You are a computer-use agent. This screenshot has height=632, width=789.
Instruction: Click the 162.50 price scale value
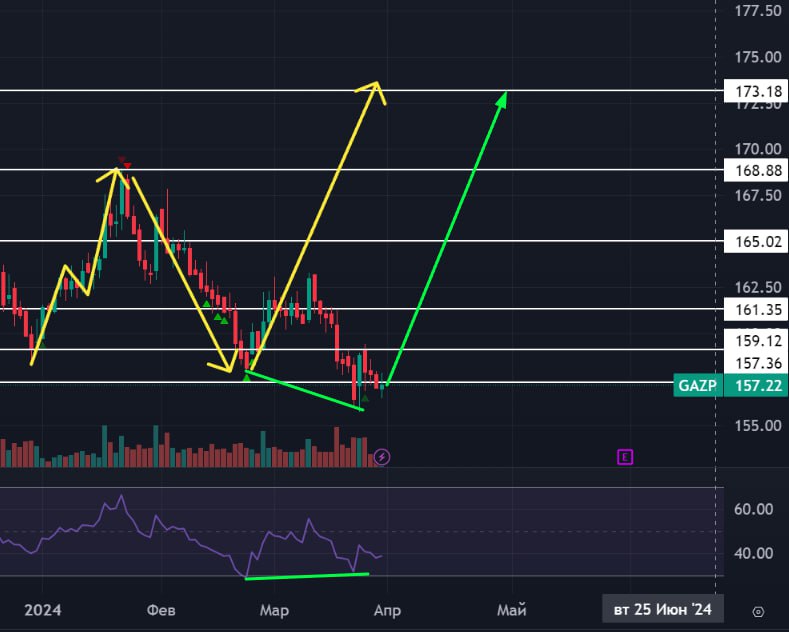point(758,287)
